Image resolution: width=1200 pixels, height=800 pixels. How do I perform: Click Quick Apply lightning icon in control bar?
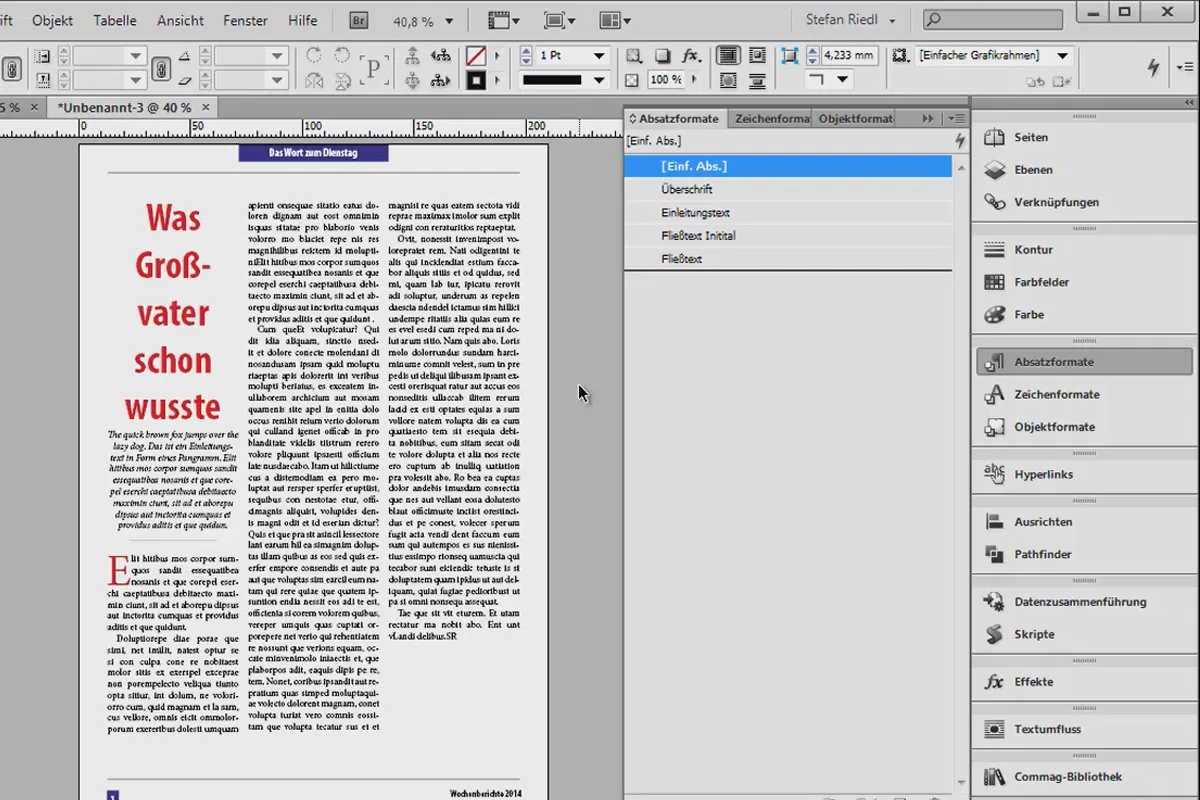pyautogui.click(x=1154, y=67)
